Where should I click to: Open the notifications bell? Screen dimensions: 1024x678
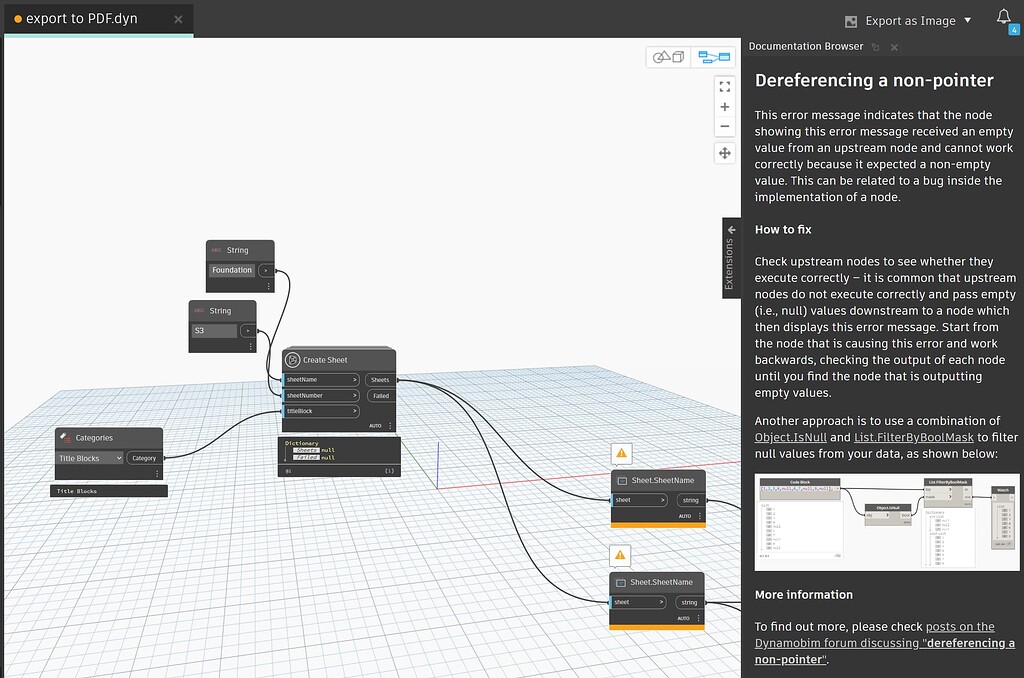coord(1004,18)
